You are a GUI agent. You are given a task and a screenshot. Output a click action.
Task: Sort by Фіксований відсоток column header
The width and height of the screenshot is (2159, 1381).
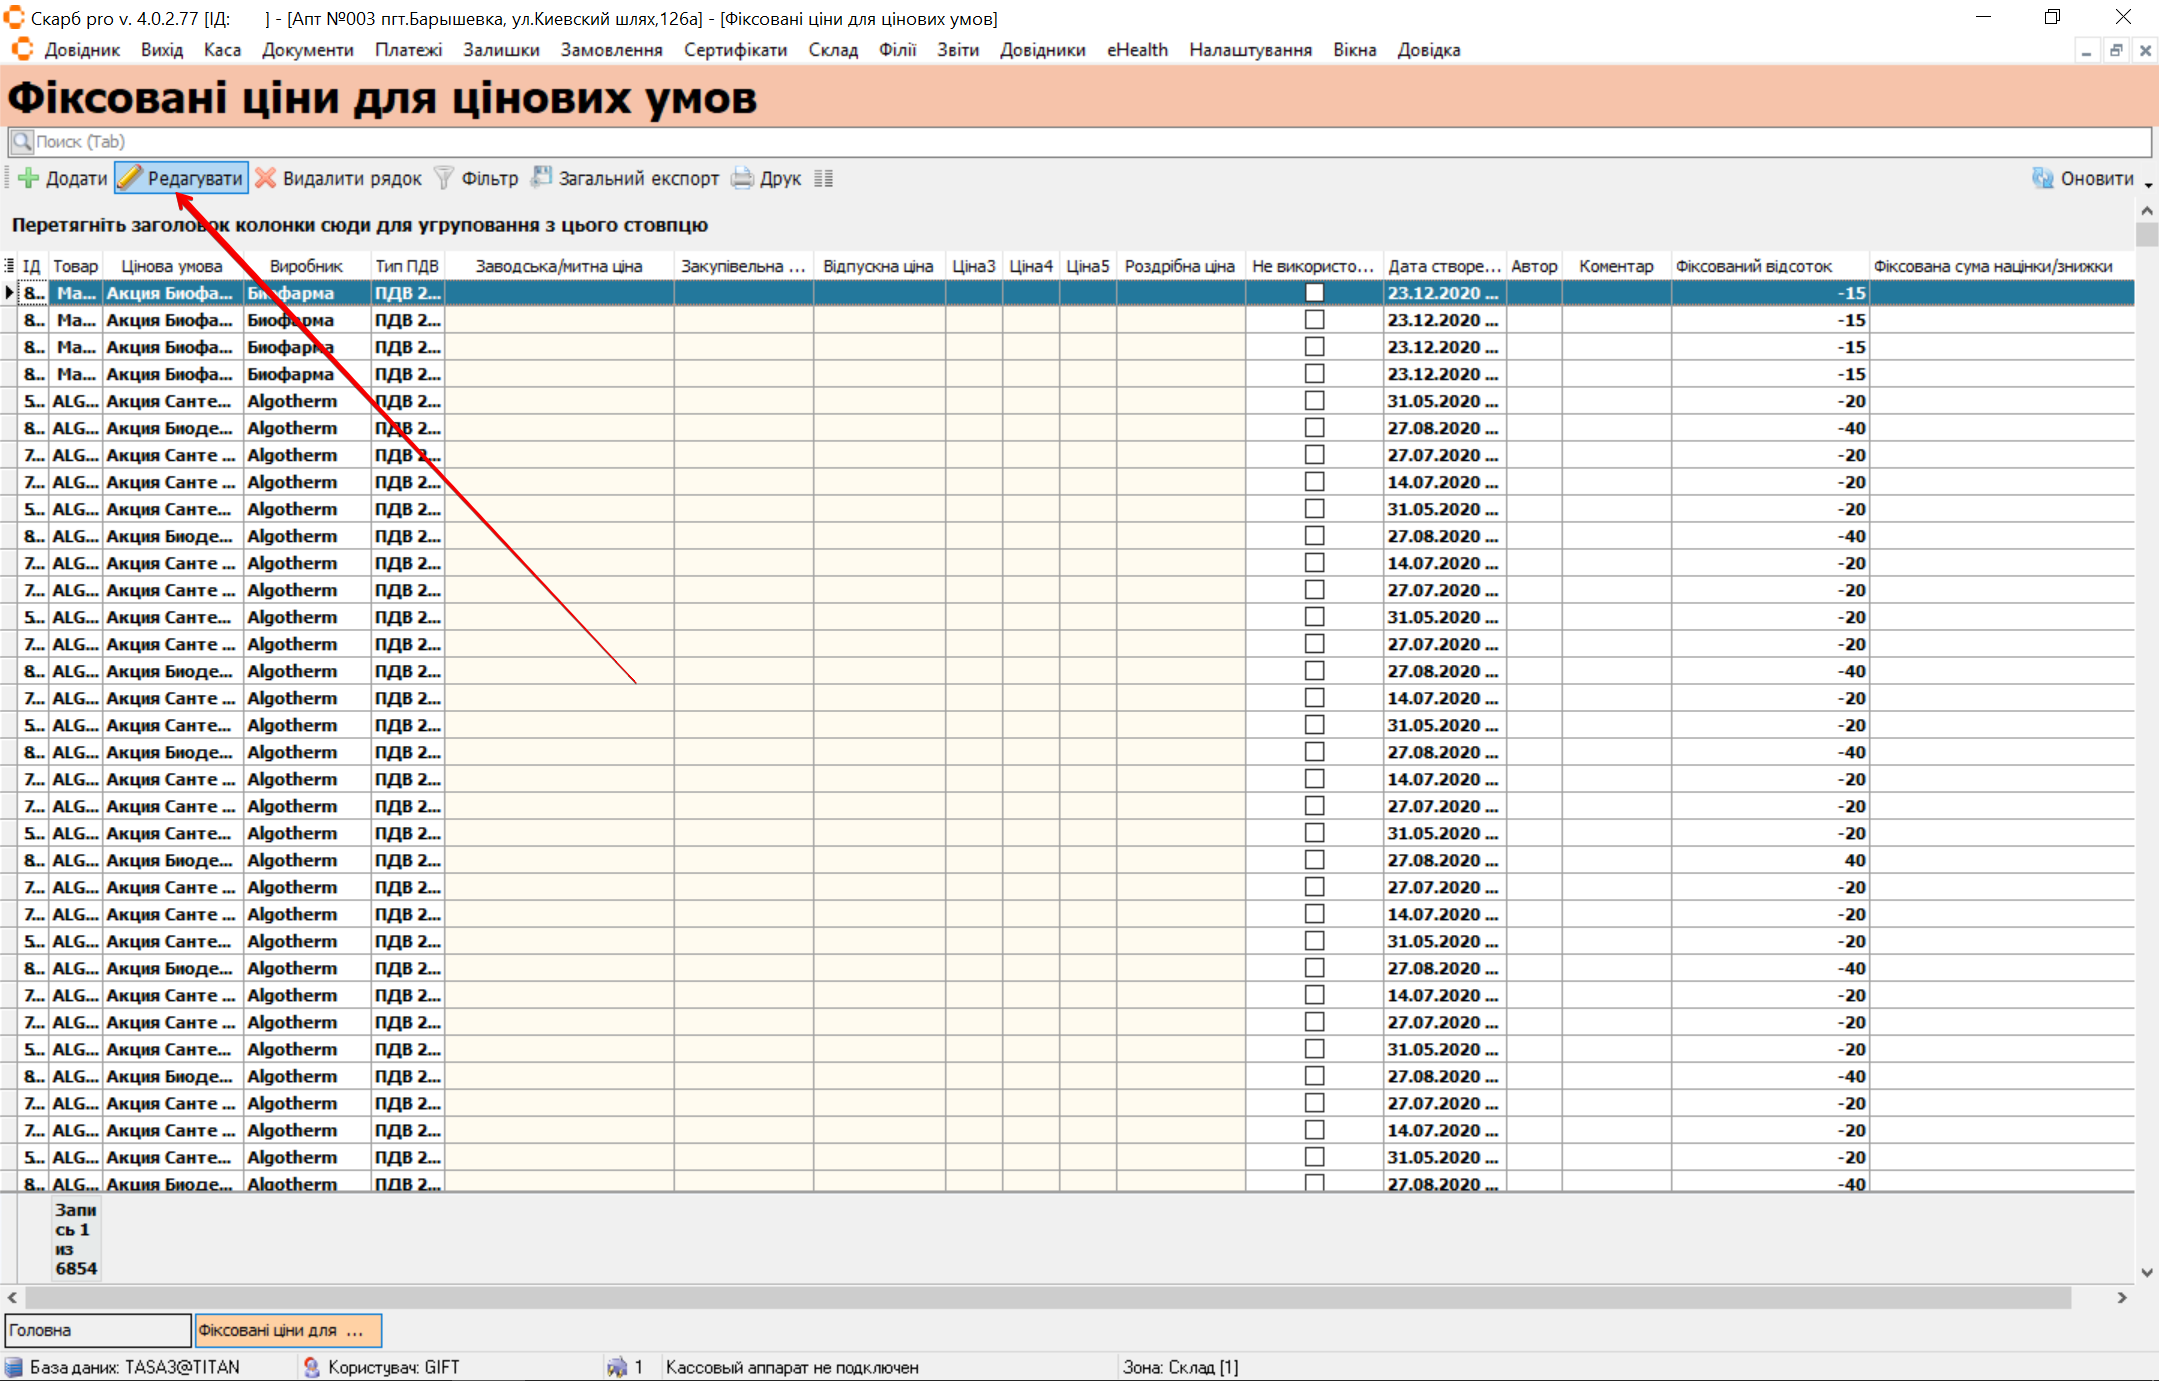click(1754, 266)
